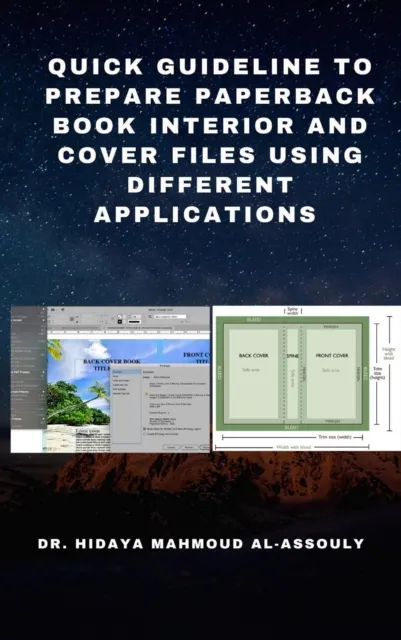Click the book title starting 'Quick Guideline'
This screenshot has width=401, height=640.
(x=209, y=140)
